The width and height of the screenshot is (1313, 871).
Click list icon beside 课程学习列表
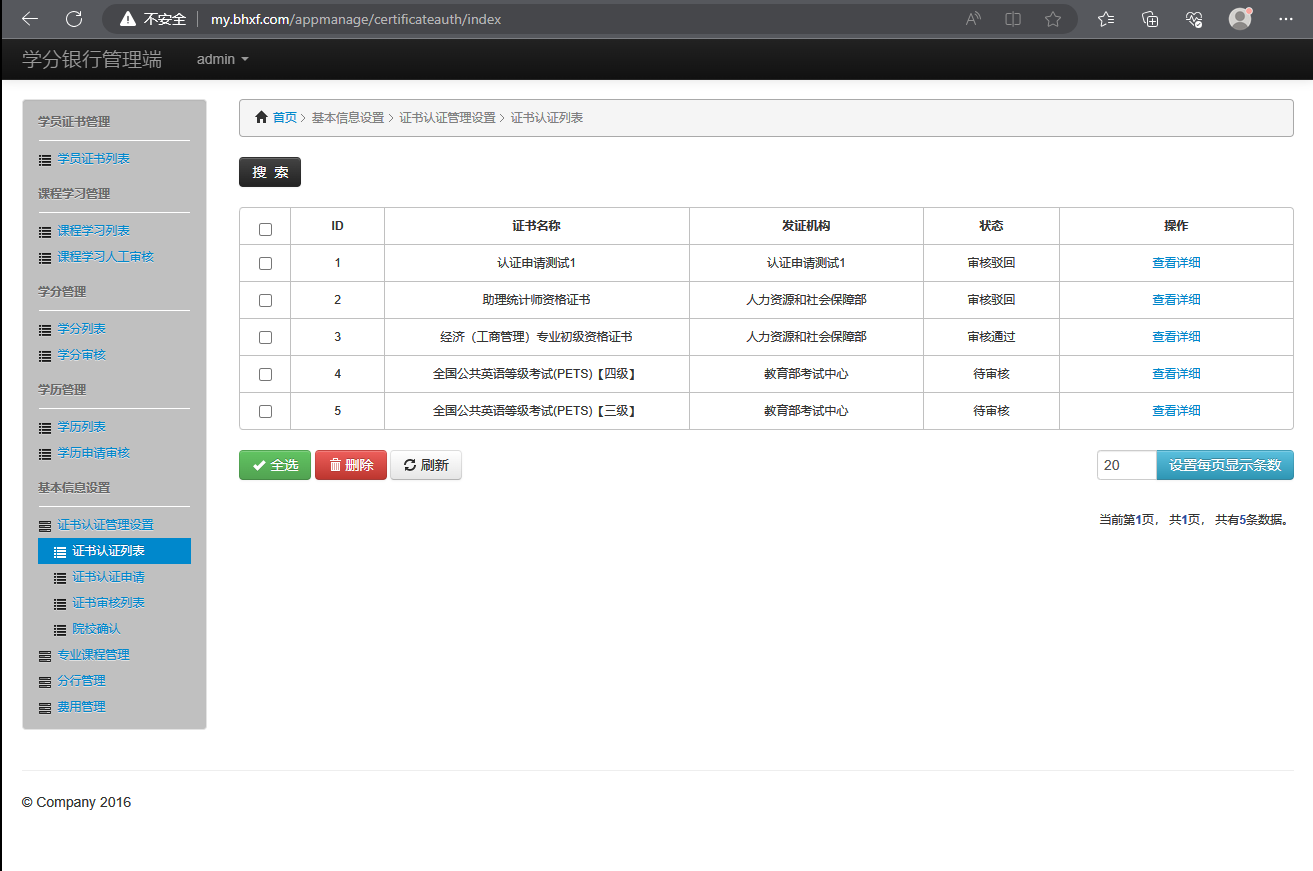coord(45,232)
